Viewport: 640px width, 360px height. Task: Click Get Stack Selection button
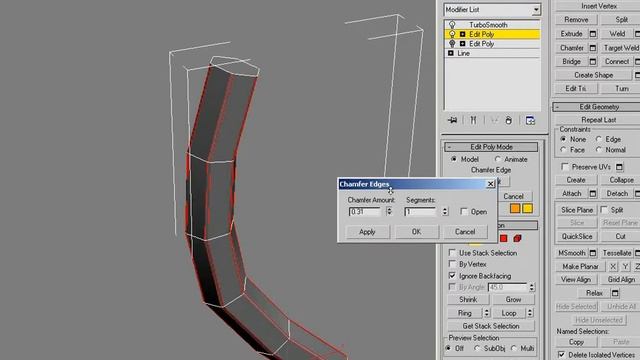[491, 326]
